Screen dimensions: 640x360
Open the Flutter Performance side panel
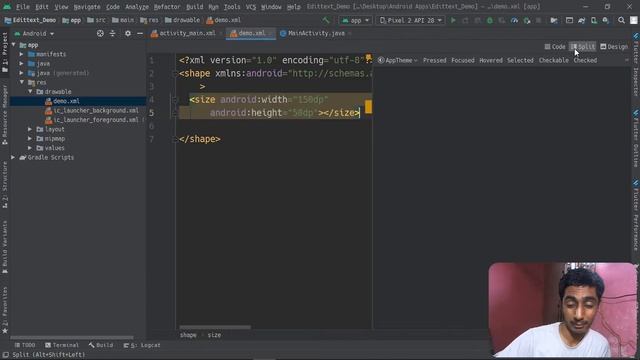click(x=636, y=215)
